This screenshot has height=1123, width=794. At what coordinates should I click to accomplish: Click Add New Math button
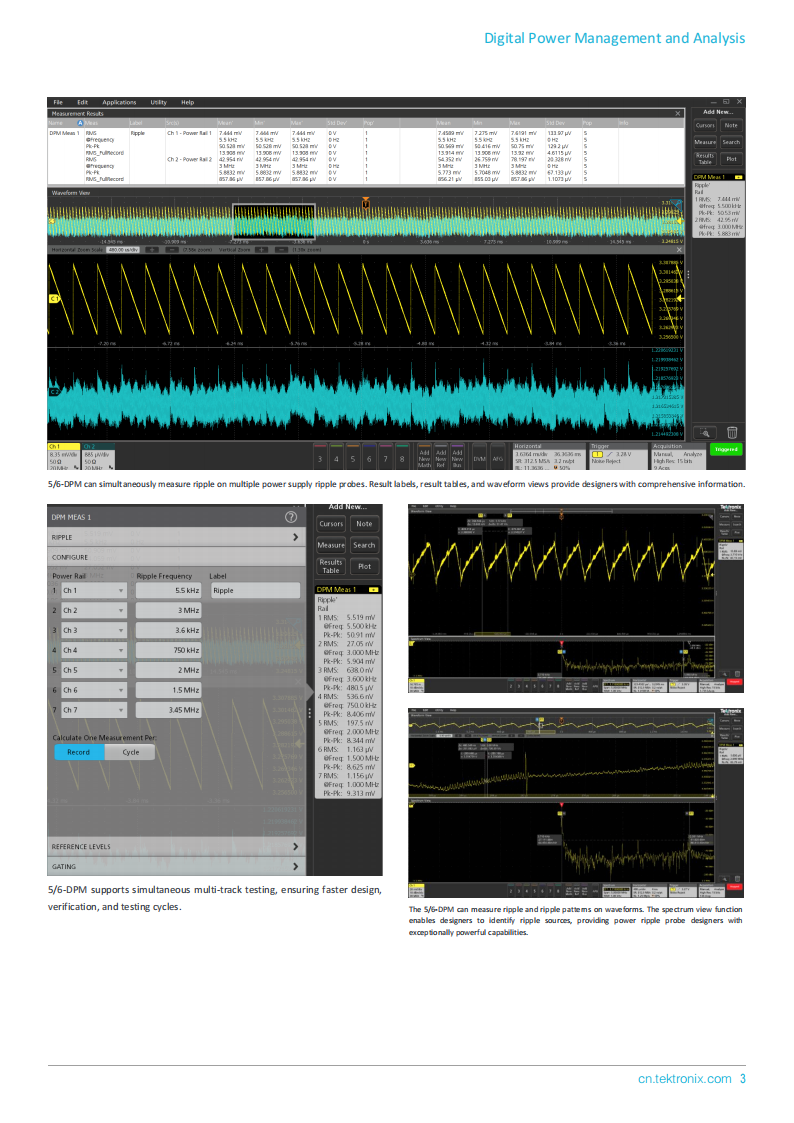pos(425,458)
